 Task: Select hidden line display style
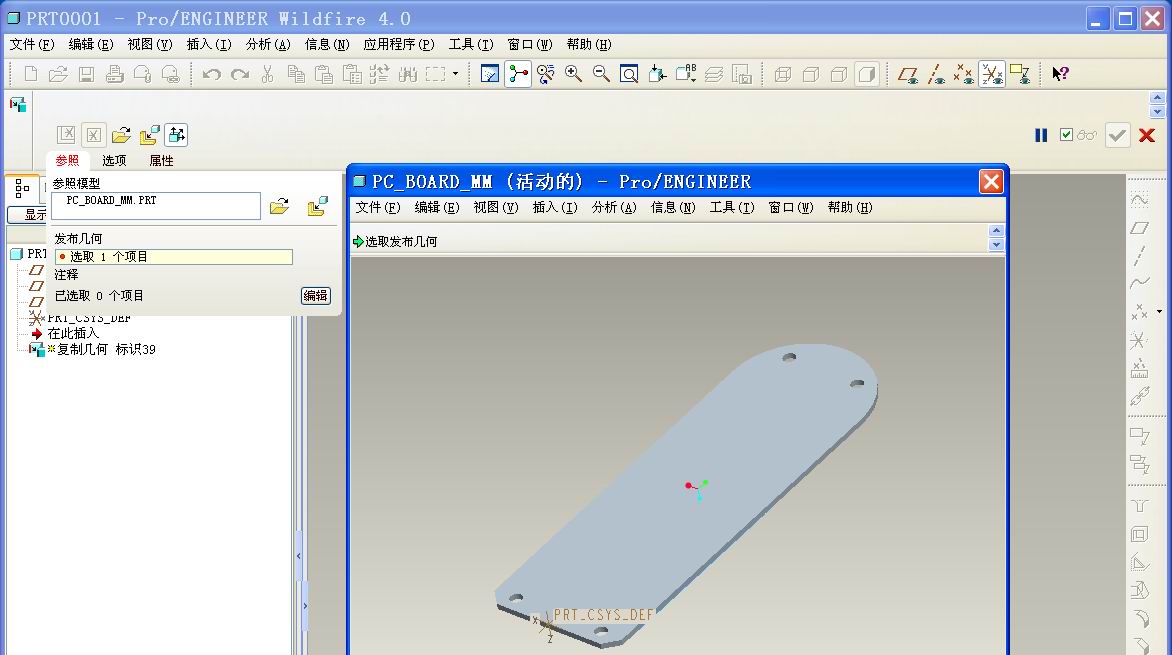(810, 74)
